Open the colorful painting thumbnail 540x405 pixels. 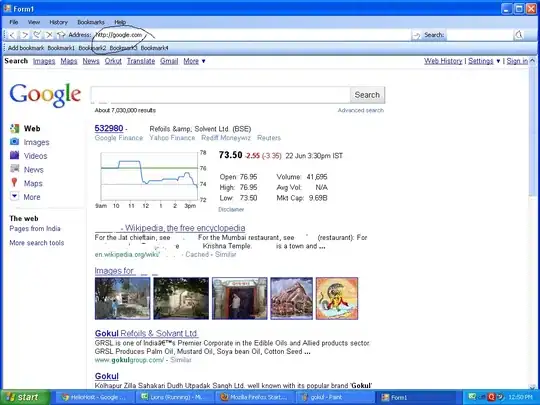[x=337, y=298]
